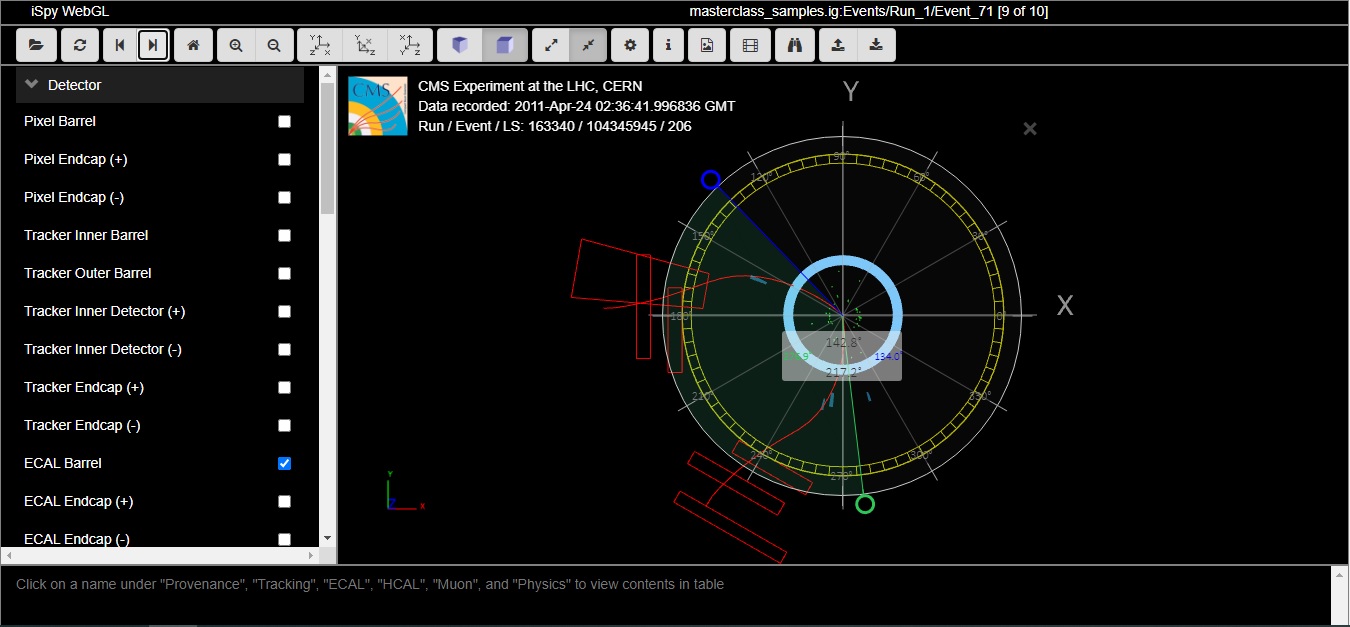Click the film strip animation icon
The width and height of the screenshot is (1350, 627).
[x=750, y=45]
